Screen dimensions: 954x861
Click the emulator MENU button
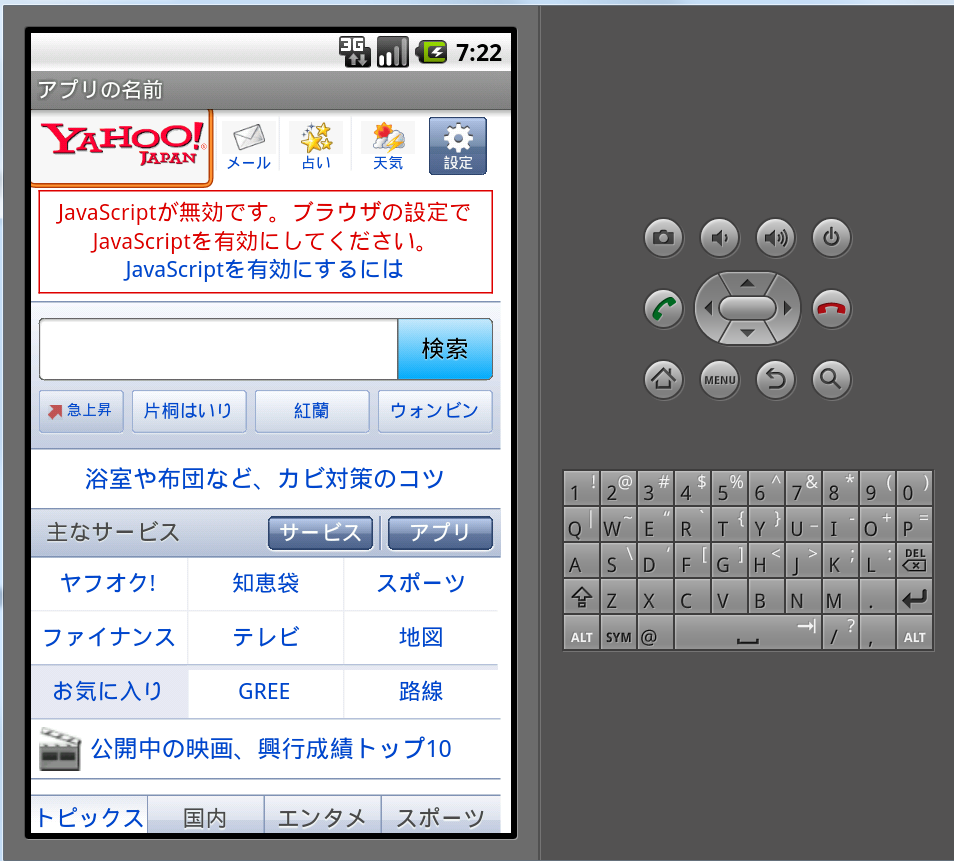[719, 379]
